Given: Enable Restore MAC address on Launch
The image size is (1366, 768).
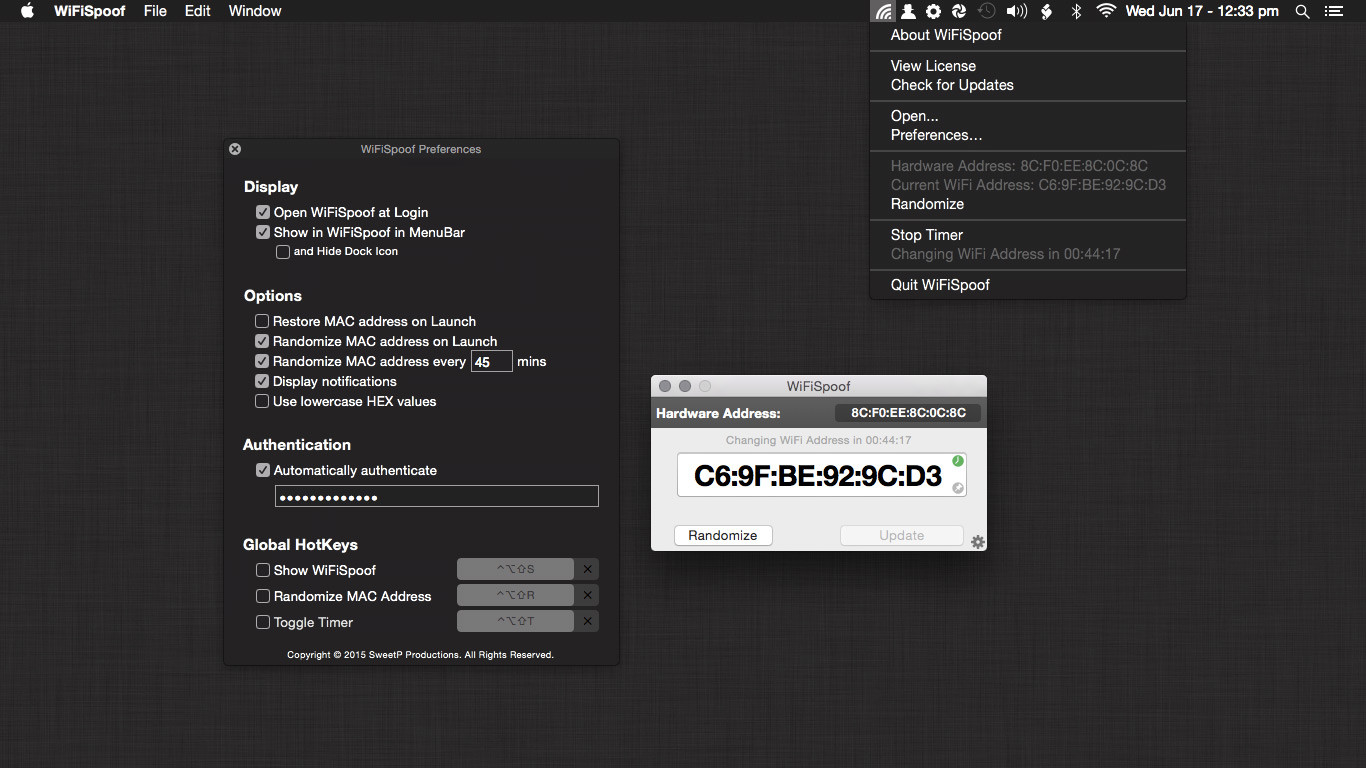Looking at the screenshot, I should tap(262, 321).
